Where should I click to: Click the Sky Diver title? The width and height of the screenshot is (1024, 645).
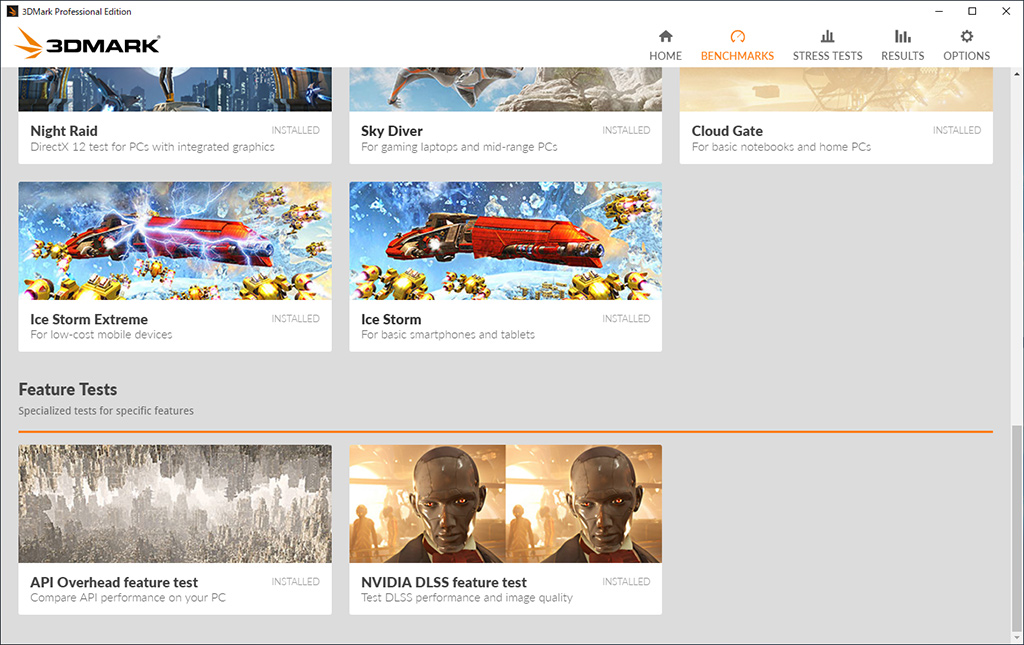click(x=392, y=131)
